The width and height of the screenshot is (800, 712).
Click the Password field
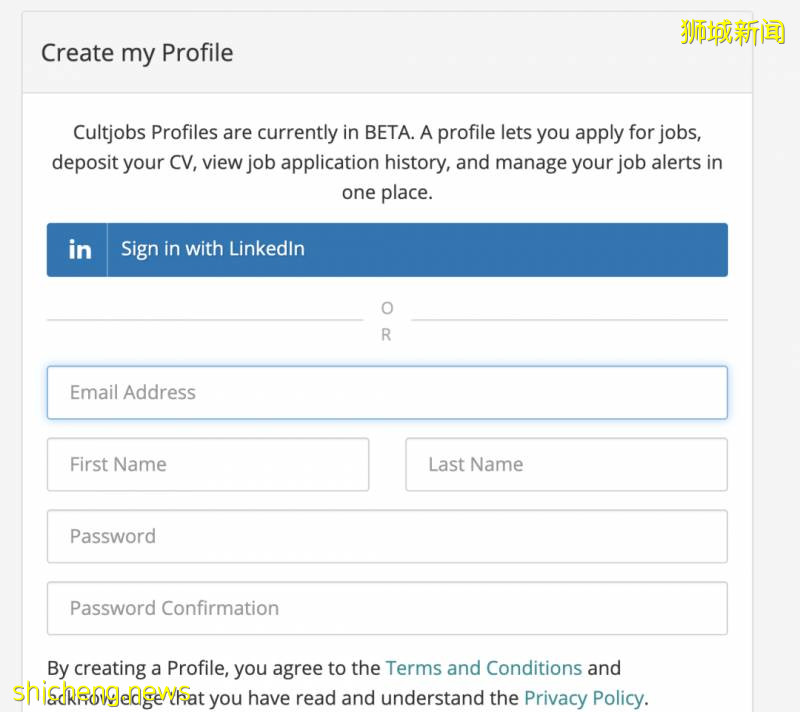coord(386,536)
